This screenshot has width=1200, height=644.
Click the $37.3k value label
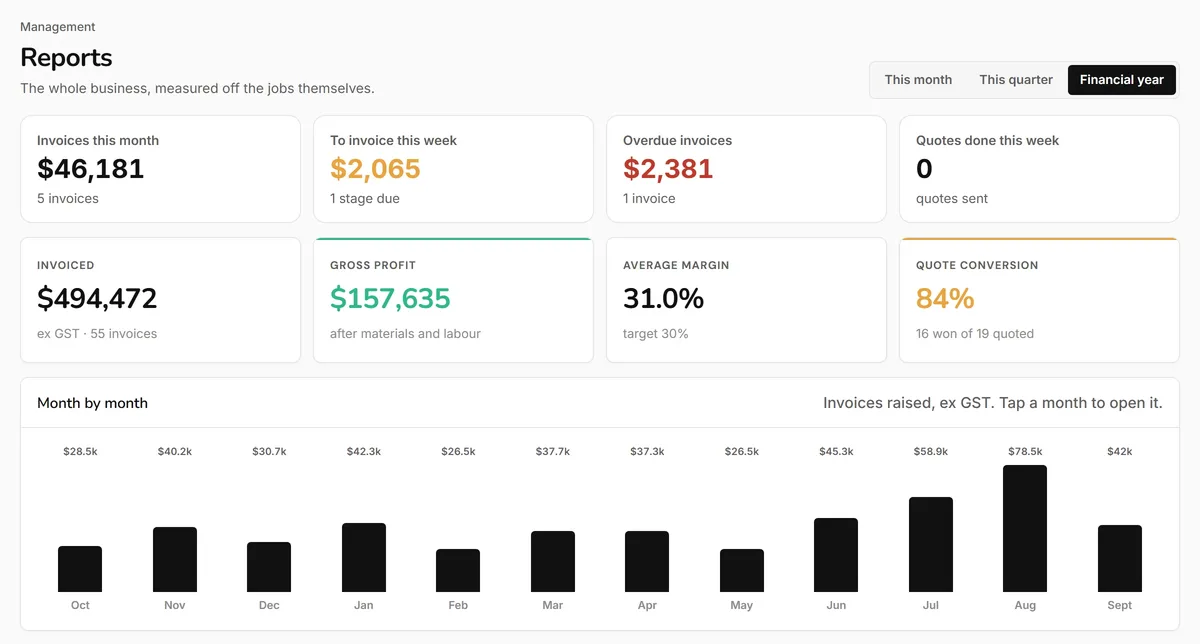pyautogui.click(x=647, y=452)
